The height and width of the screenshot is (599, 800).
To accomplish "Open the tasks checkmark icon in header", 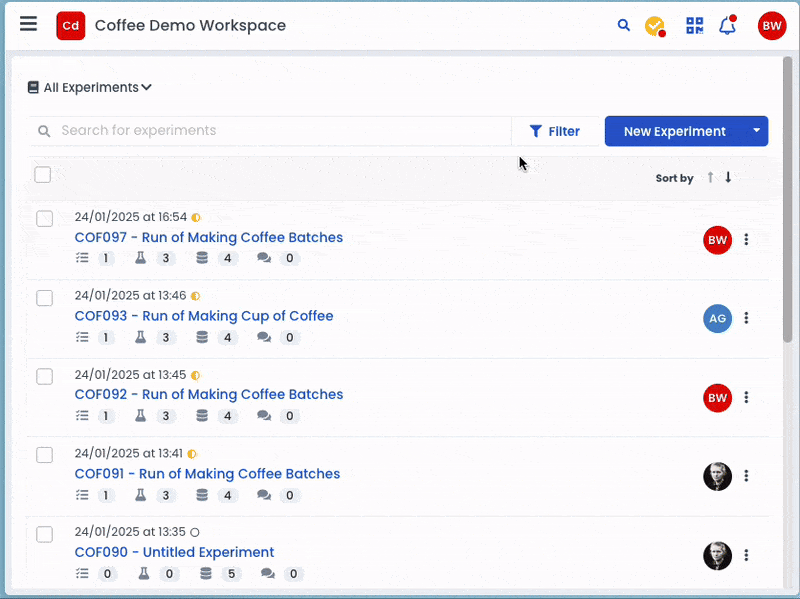I will coord(655,26).
